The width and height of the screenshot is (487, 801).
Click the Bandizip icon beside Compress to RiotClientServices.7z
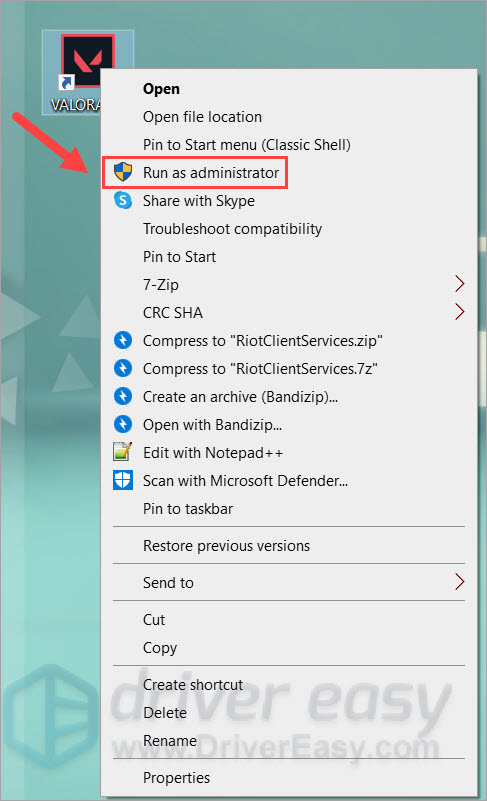coord(123,368)
